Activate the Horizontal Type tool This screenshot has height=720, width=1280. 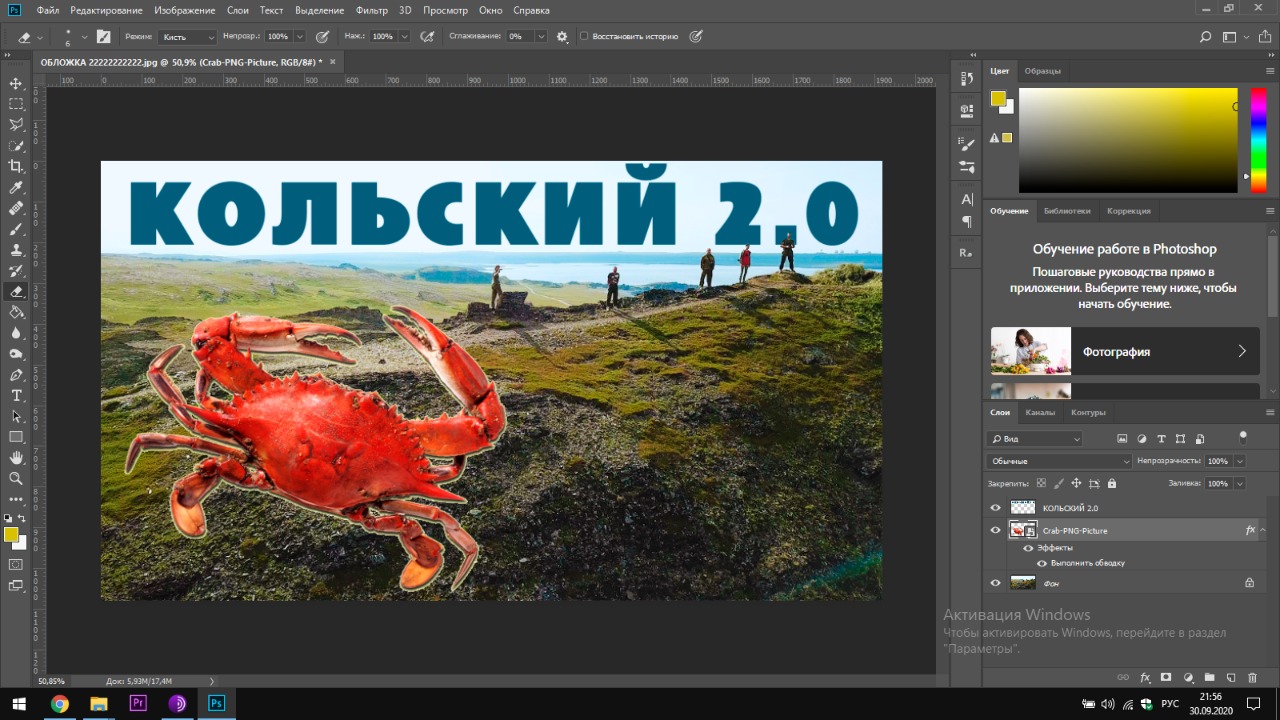tap(16, 395)
